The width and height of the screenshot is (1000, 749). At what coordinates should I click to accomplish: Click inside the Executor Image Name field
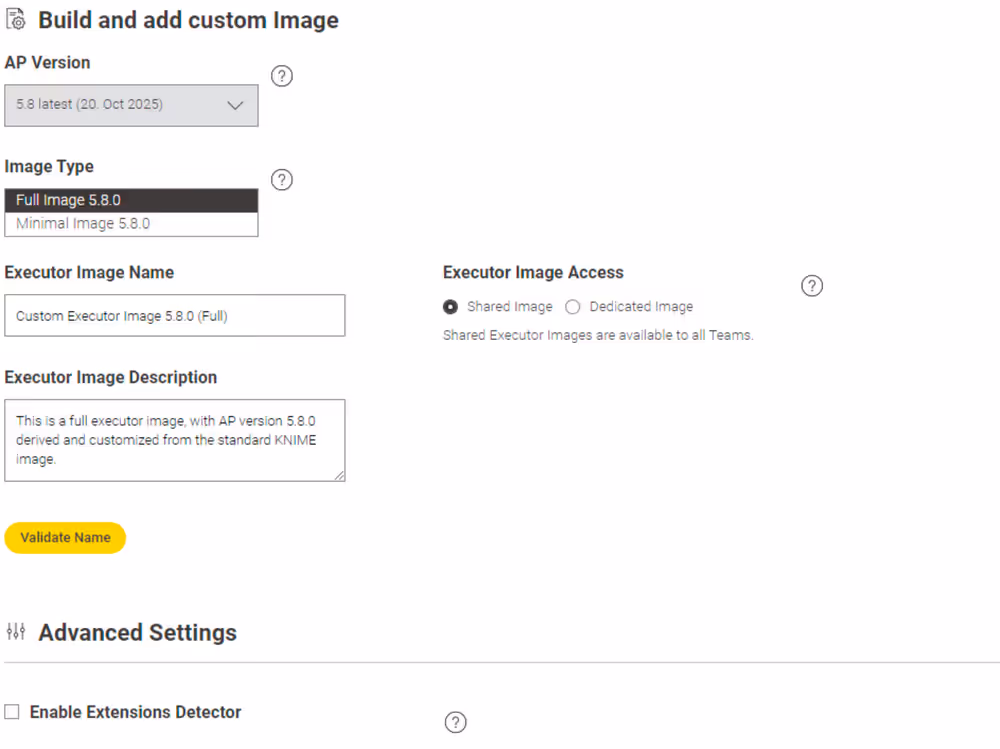pos(175,315)
